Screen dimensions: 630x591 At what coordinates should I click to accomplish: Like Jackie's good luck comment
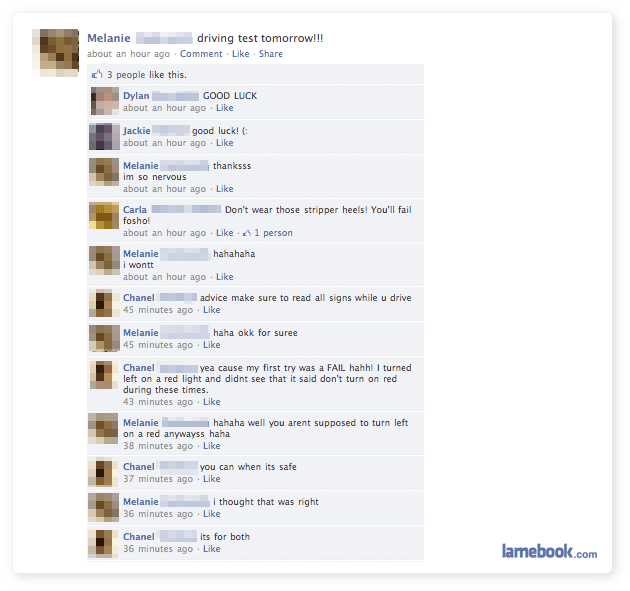pyautogui.click(x=225, y=143)
